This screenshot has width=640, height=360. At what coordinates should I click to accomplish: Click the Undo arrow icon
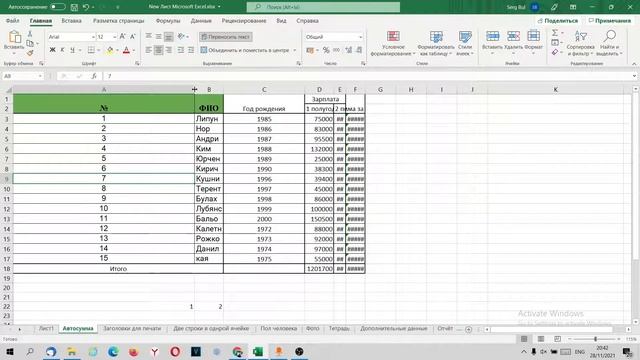pos(86,7)
